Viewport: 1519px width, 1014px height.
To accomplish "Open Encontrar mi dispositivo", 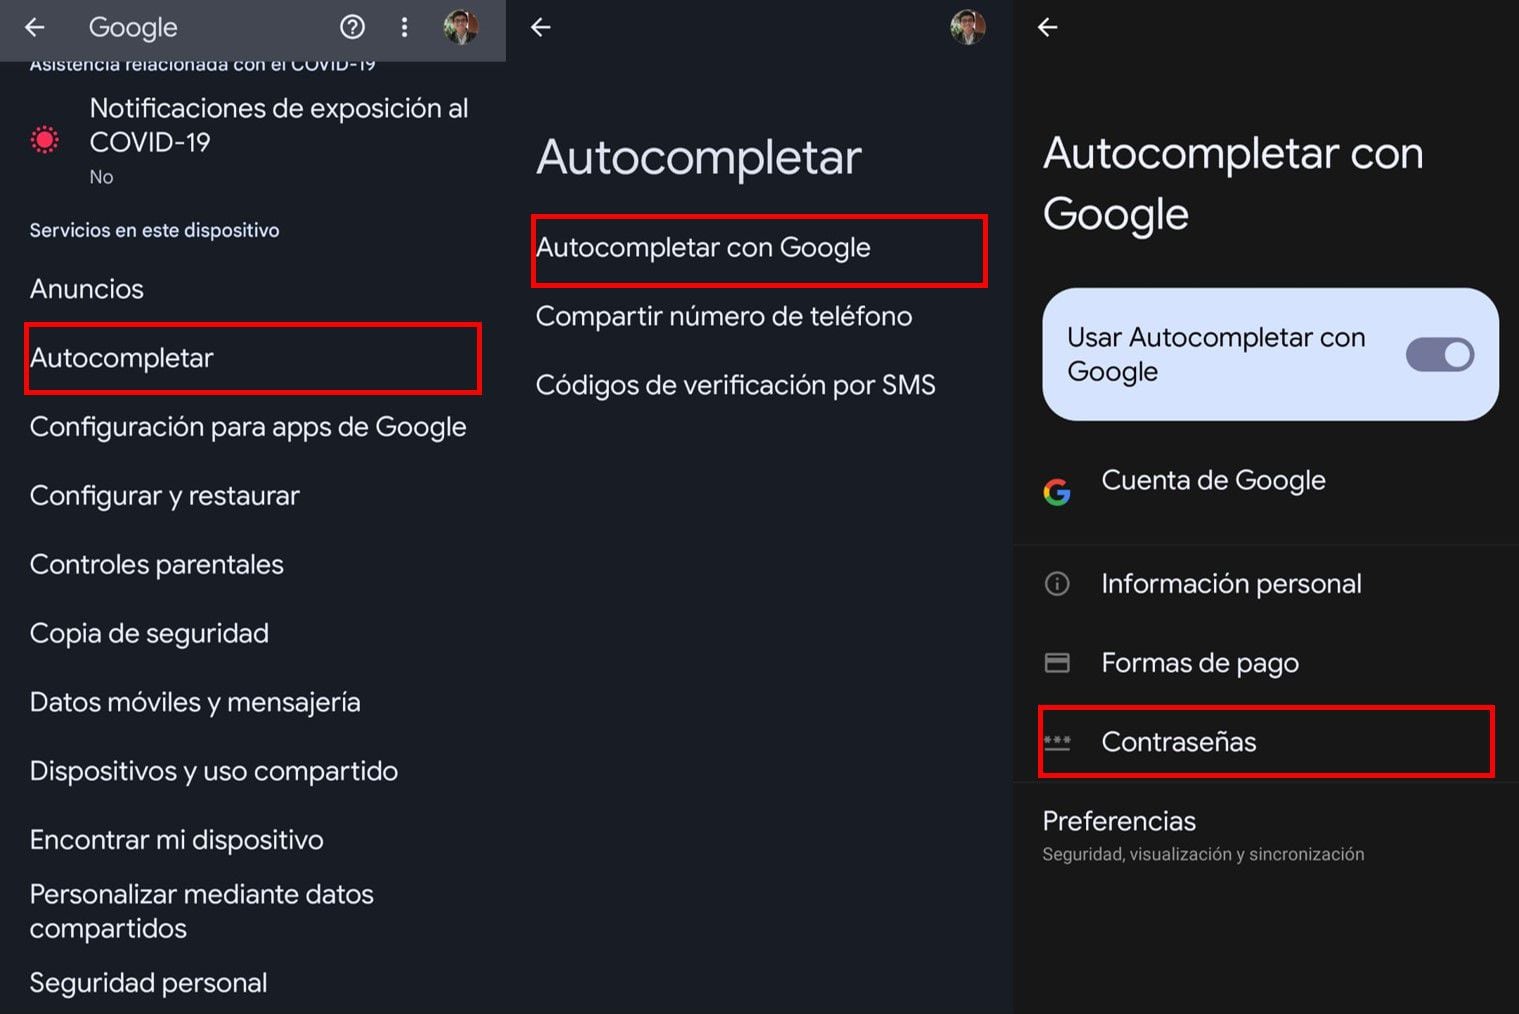I will point(177,840).
